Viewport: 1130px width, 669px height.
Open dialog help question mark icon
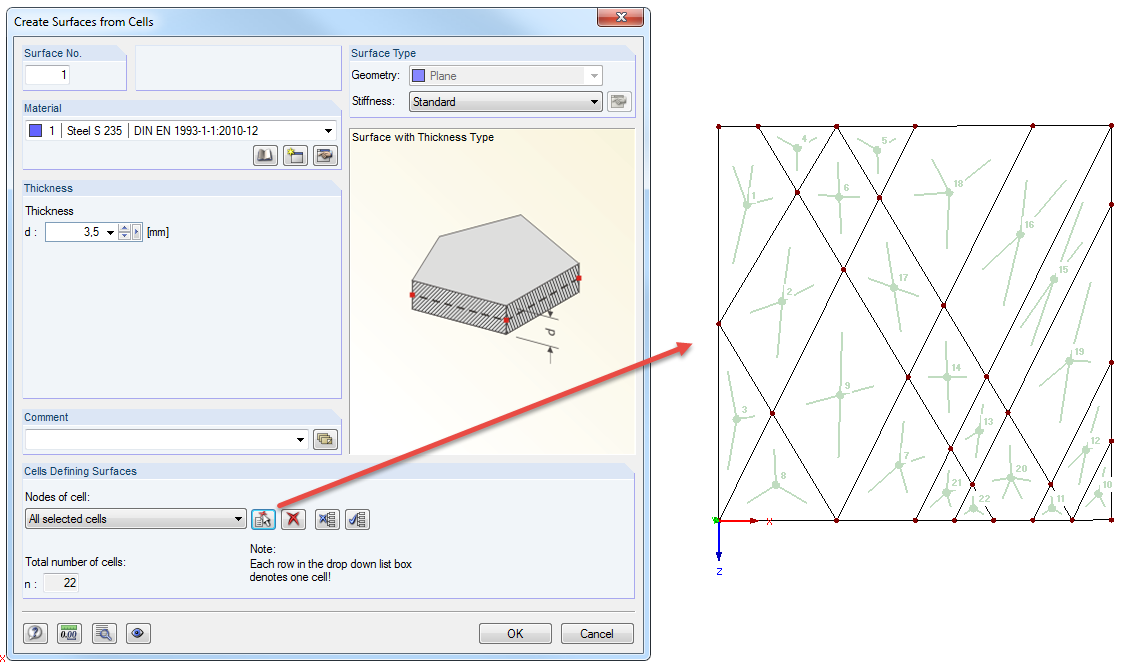tap(35, 634)
